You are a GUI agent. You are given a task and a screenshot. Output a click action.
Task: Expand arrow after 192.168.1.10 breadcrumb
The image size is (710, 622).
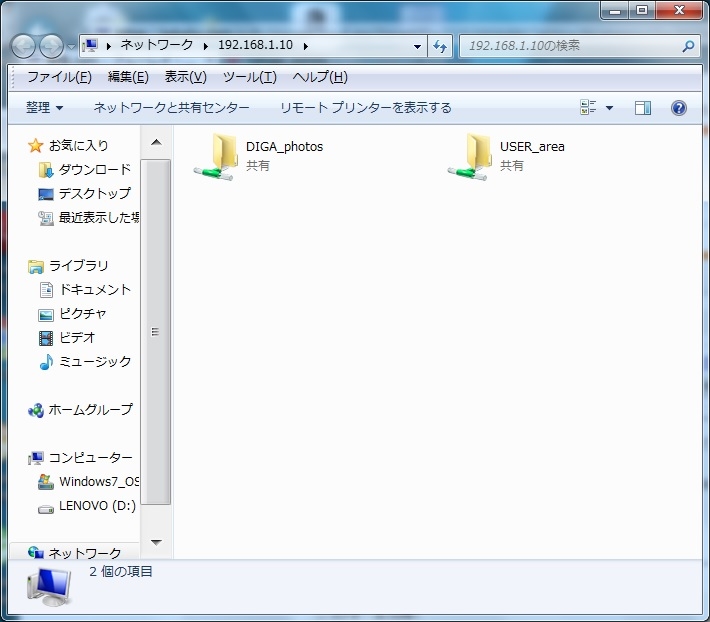pyautogui.click(x=306, y=46)
